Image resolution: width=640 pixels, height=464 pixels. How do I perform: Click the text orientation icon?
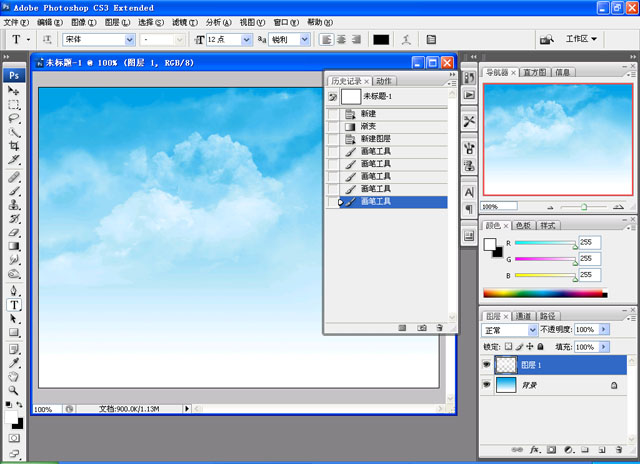(x=47, y=40)
